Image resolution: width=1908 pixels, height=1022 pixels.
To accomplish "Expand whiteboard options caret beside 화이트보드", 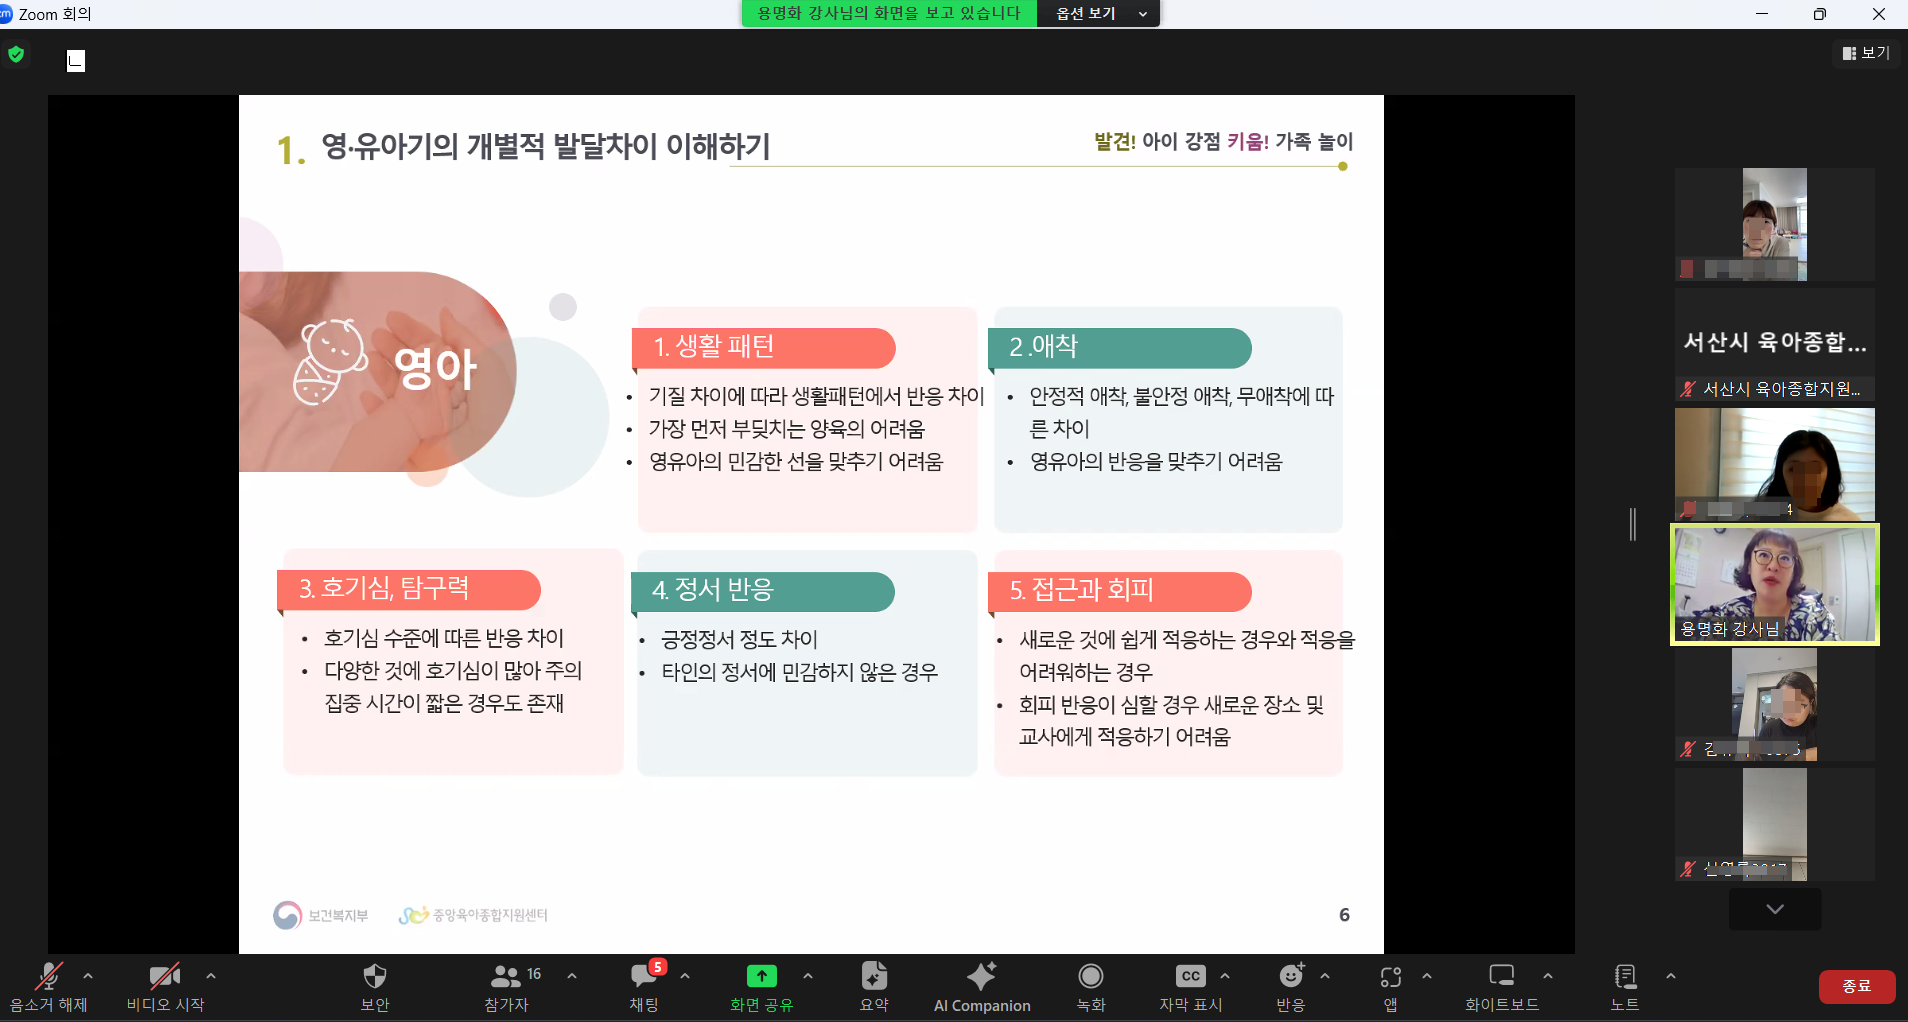I will coord(1548,976).
